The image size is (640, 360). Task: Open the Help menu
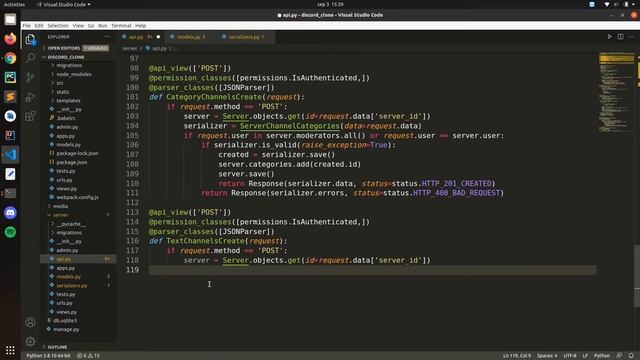pos(140,25)
